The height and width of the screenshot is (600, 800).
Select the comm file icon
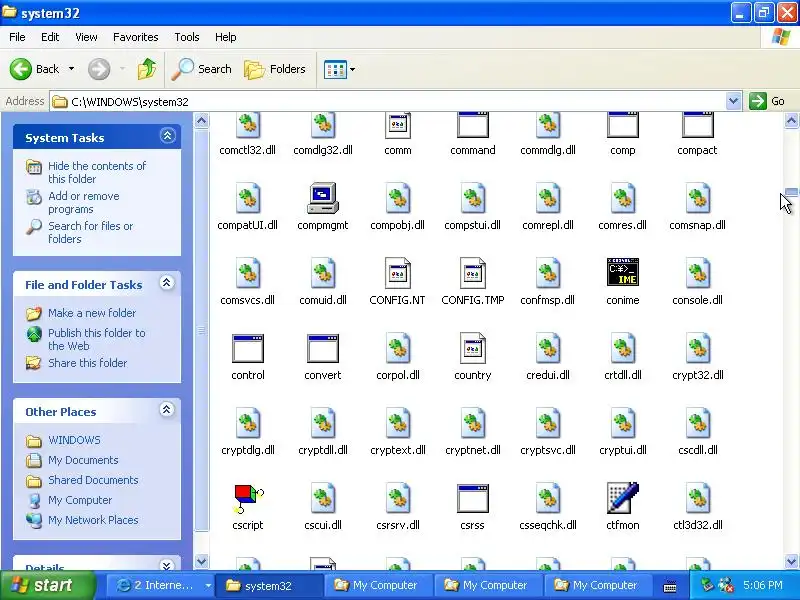[x=397, y=125]
